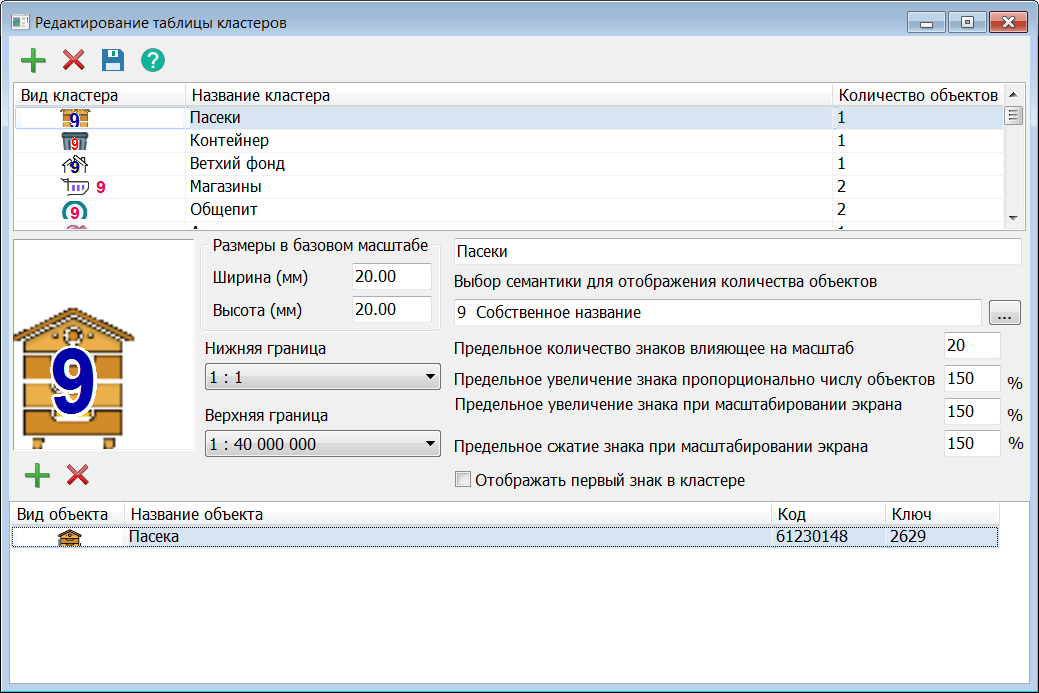This screenshot has height=693, width=1039.
Task: Save the cluster table with the diskette icon
Action: tap(112, 60)
